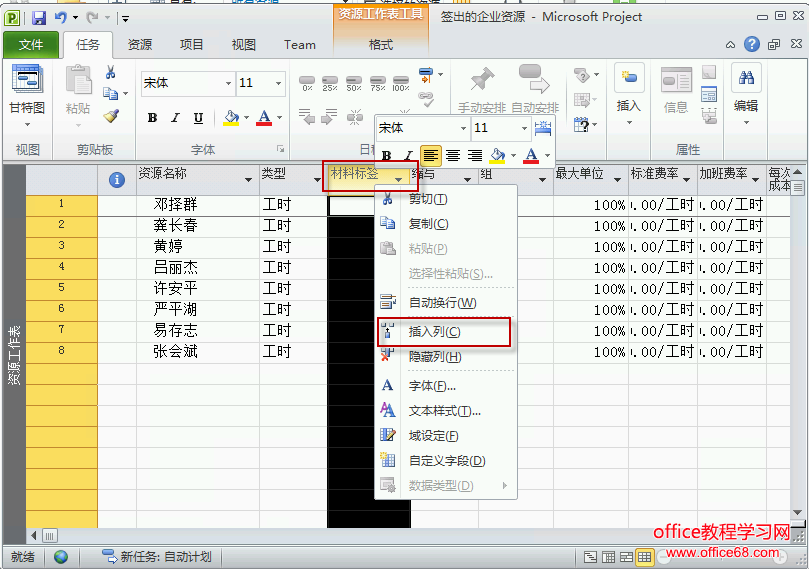
Task: Toggle Italic in ribbon font group
Action: coord(175,118)
